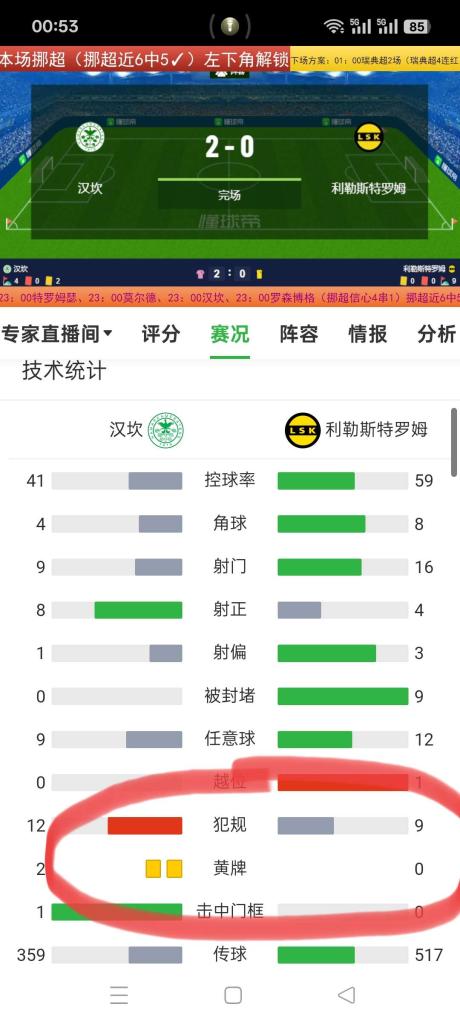460x1027 pixels.
Task: Tap the scrolling ticker with 罗森博格
Action: click(230, 298)
